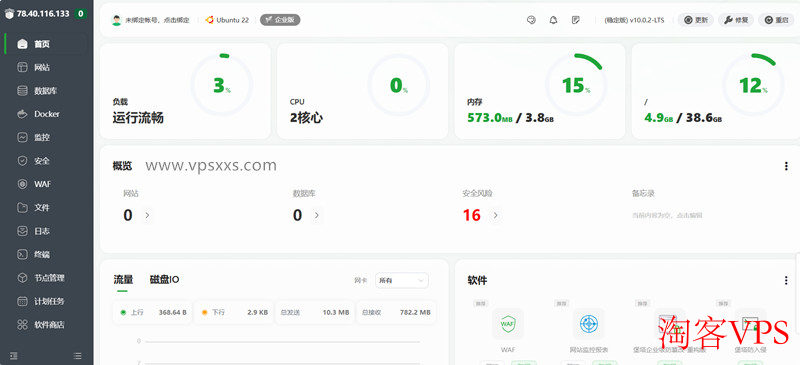Click the v10.0.2-LTS version label
Image resolution: width=800 pixels, height=365 pixels.
point(634,20)
